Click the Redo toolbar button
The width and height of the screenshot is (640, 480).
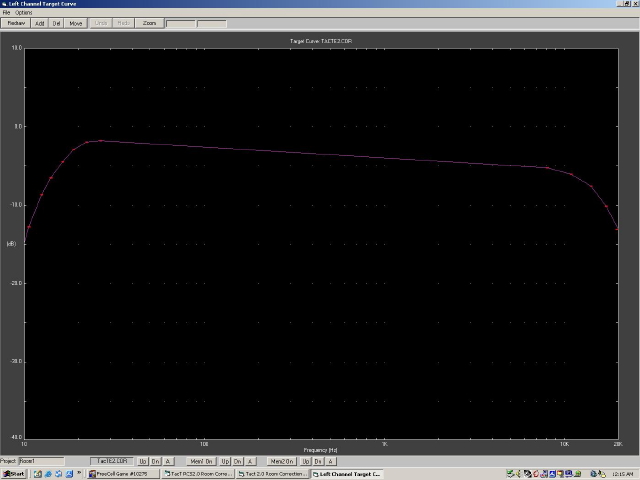tap(123, 23)
